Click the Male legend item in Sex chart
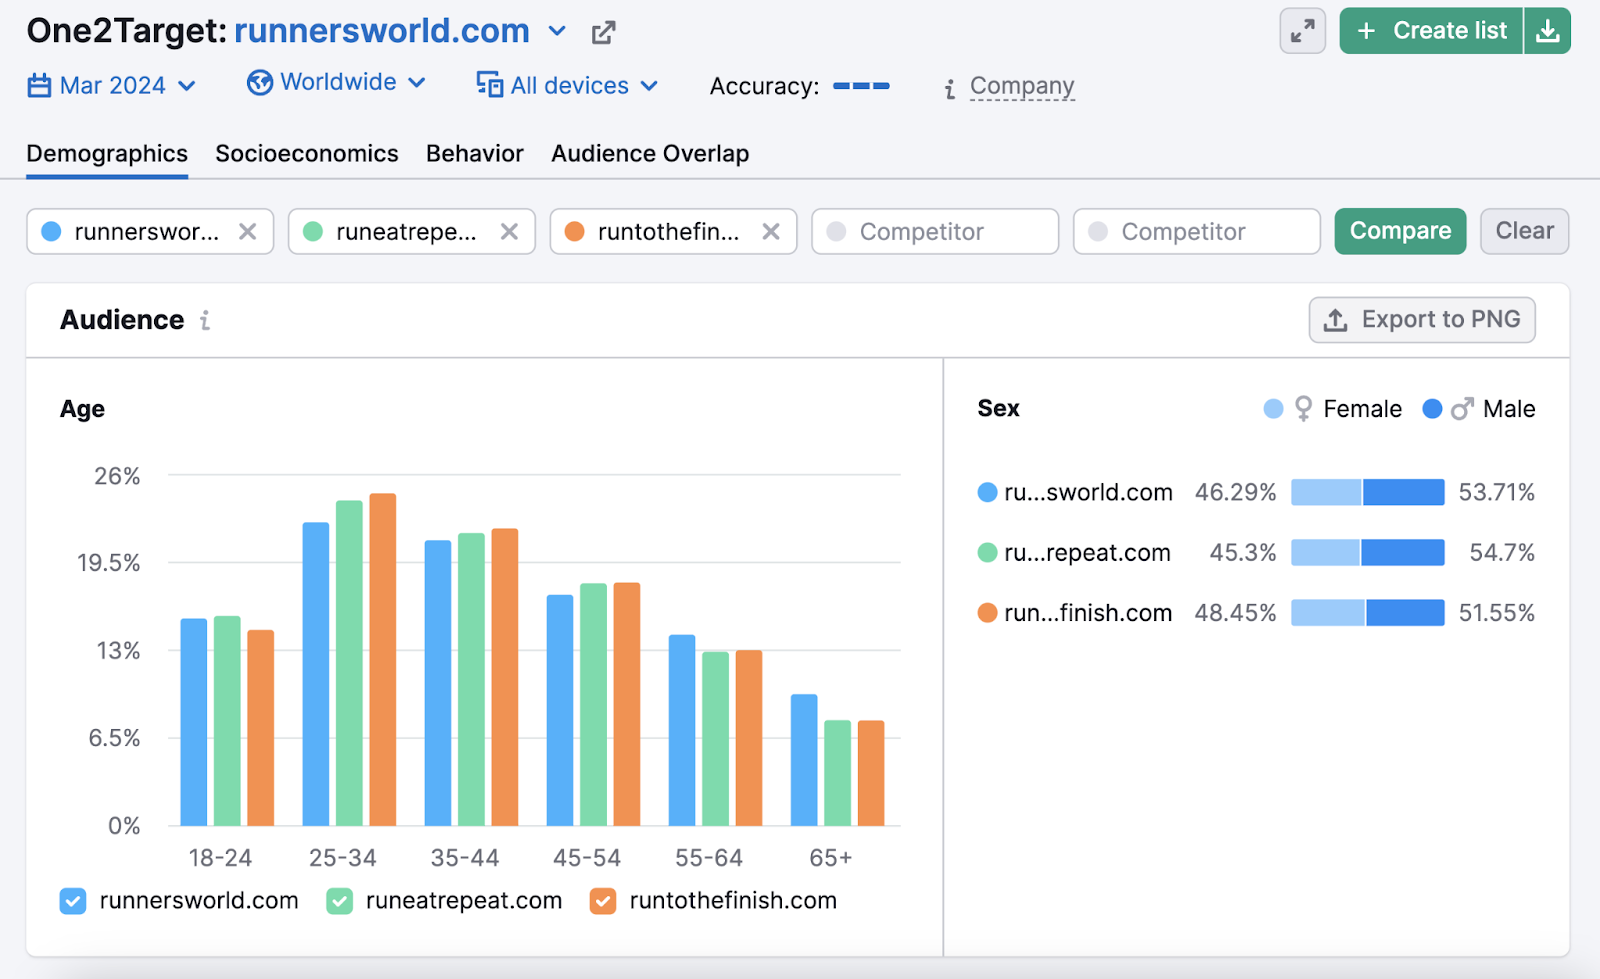The image size is (1600, 979). (1479, 409)
